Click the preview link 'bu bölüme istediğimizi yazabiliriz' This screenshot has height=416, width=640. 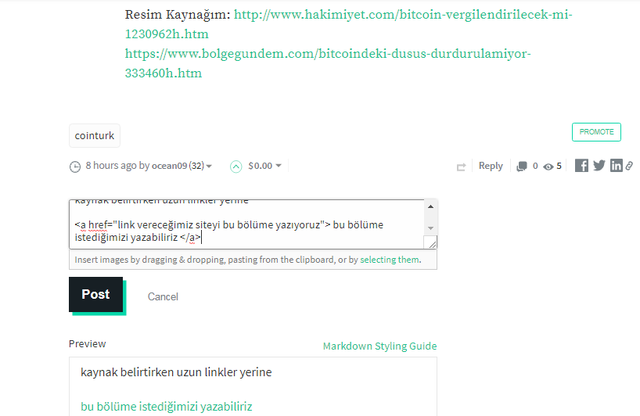[166, 407]
